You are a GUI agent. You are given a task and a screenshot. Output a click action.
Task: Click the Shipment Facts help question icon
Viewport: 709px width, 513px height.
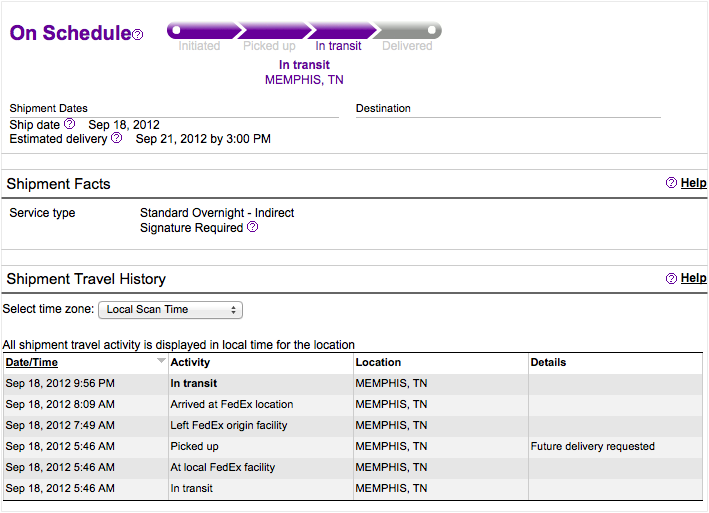(x=671, y=183)
